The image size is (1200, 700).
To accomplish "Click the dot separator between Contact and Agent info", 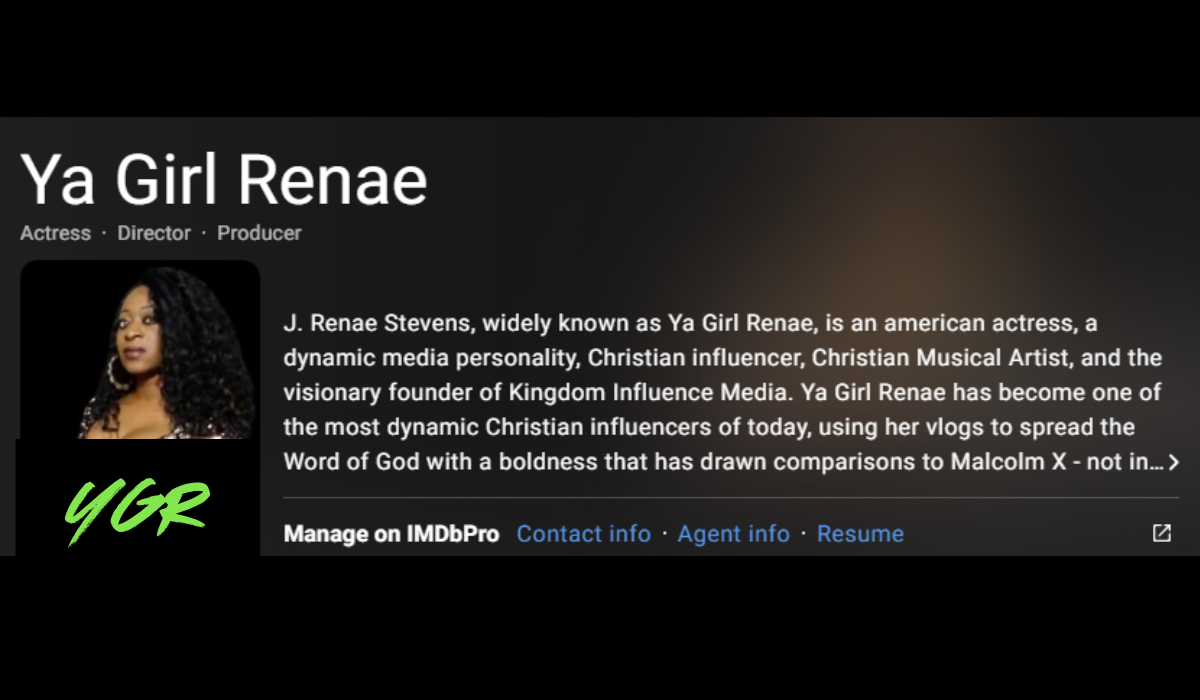I will (x=662, y=534).
